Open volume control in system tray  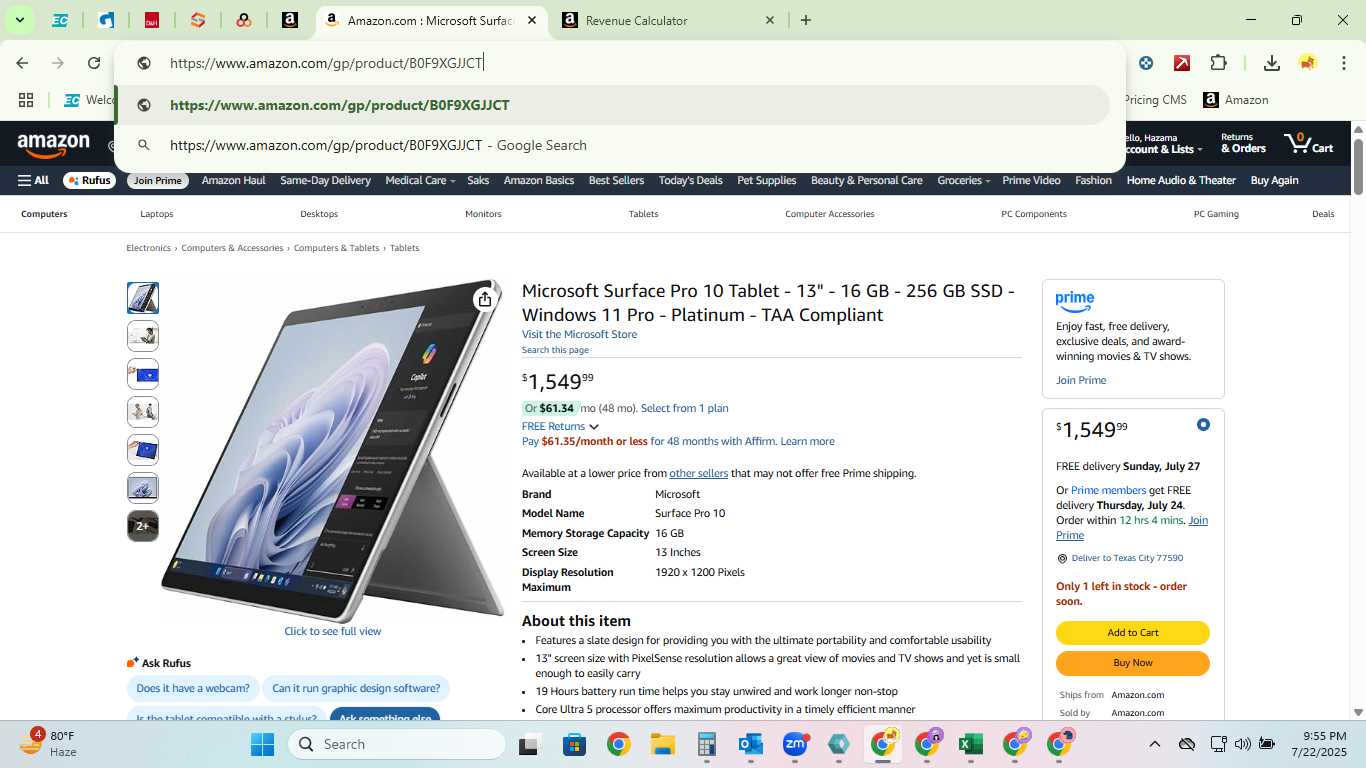point(1243,744)
